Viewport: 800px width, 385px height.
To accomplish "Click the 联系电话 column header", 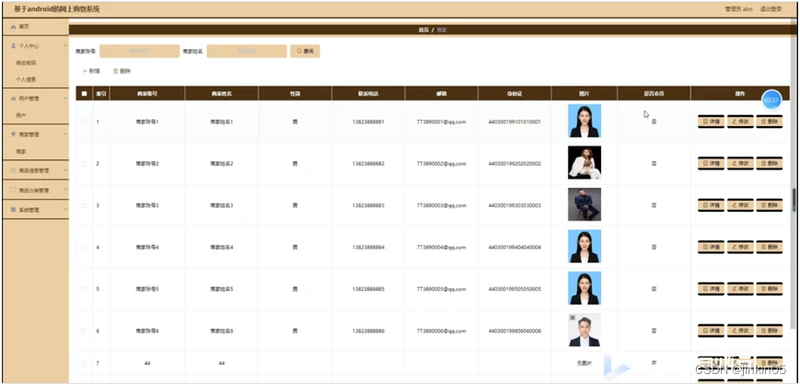I will [x=368, y=94].
